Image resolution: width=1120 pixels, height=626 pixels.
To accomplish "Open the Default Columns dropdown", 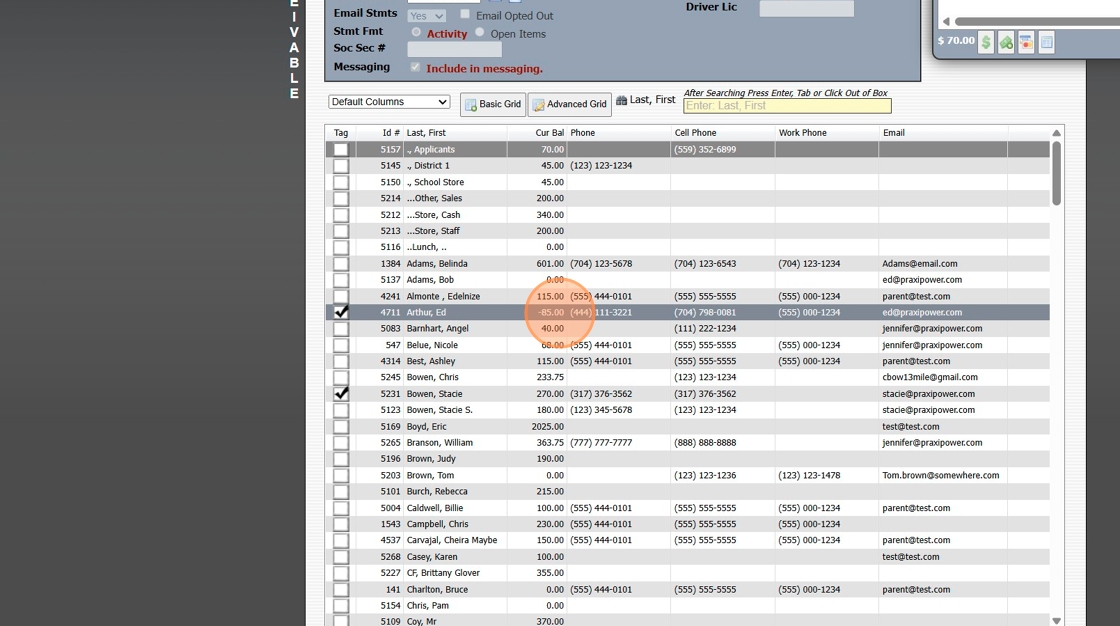I will [x=389, y=101].
